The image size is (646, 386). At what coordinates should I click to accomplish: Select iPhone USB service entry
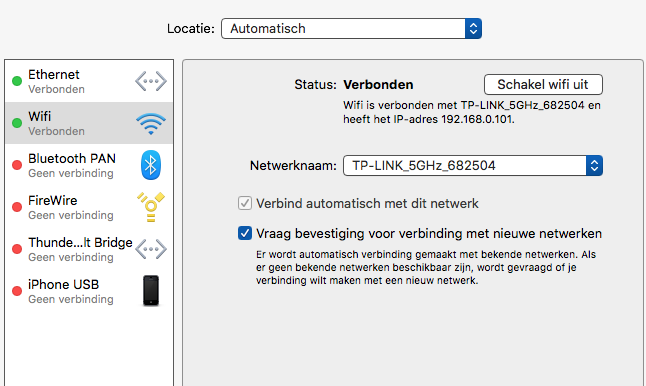[89, 291]
